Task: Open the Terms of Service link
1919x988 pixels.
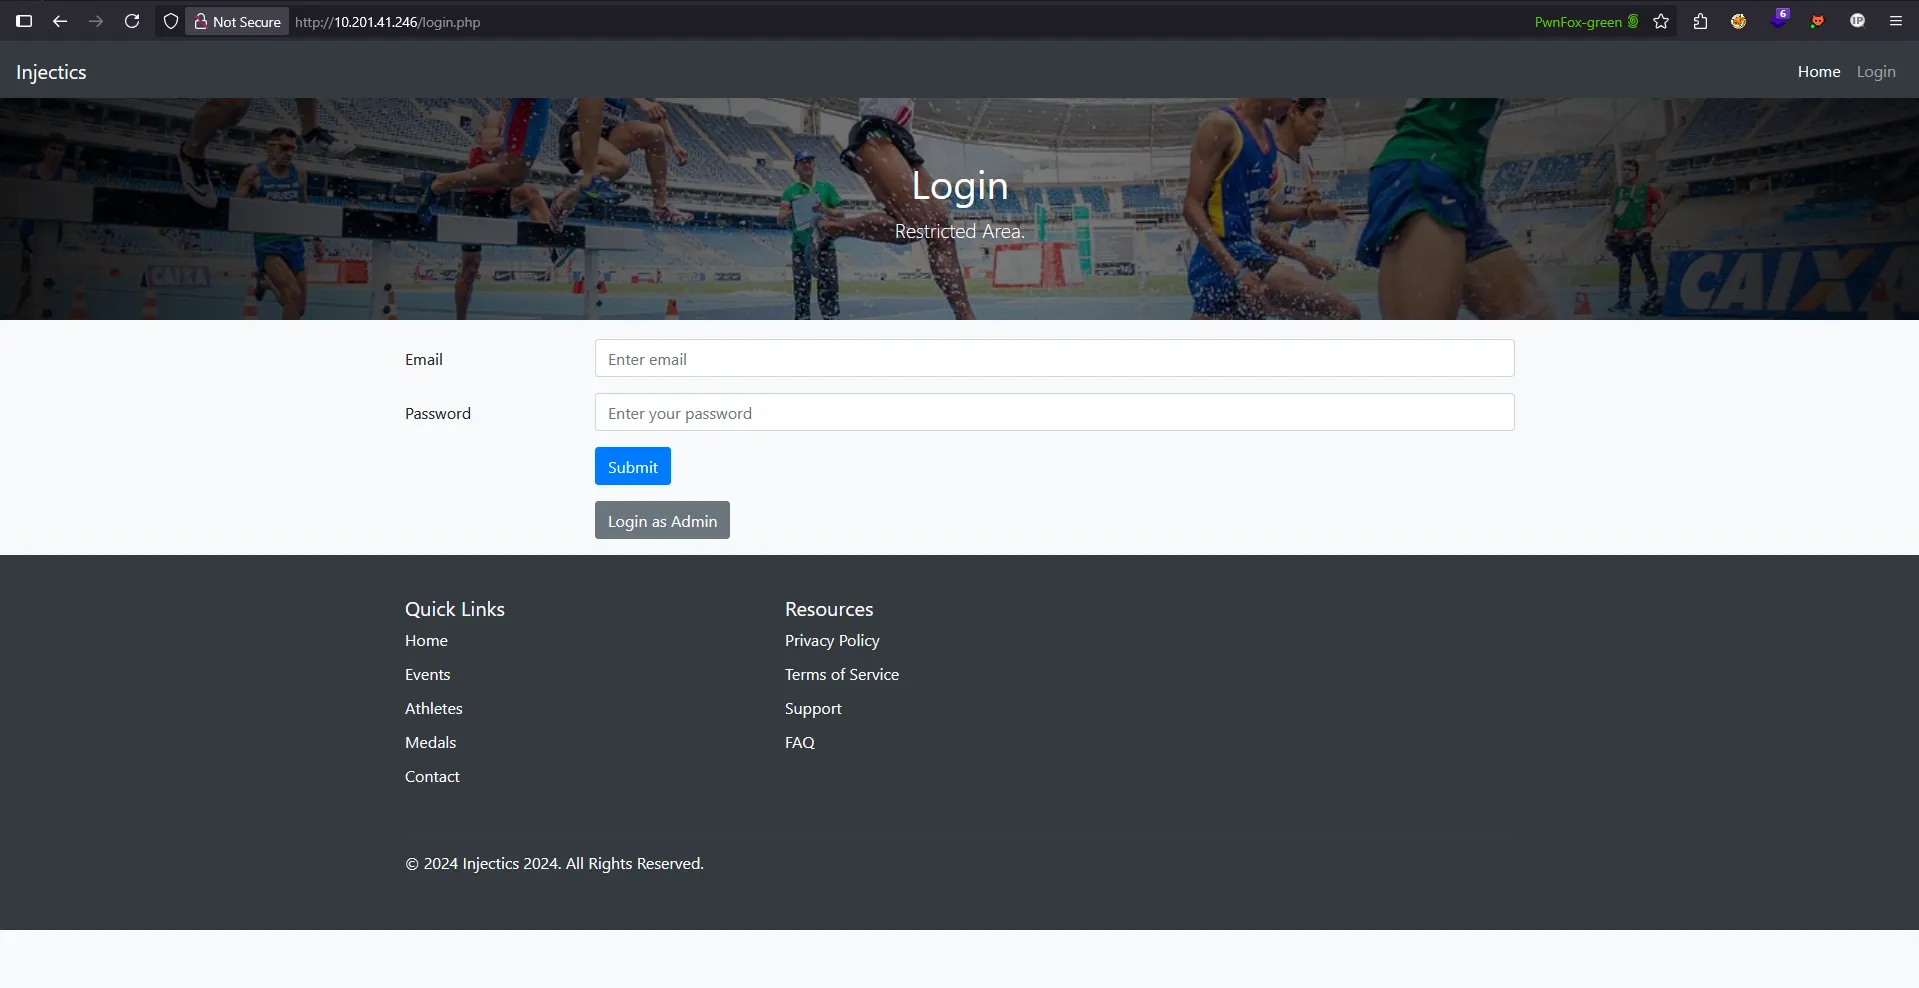Action: coord(841,674)
